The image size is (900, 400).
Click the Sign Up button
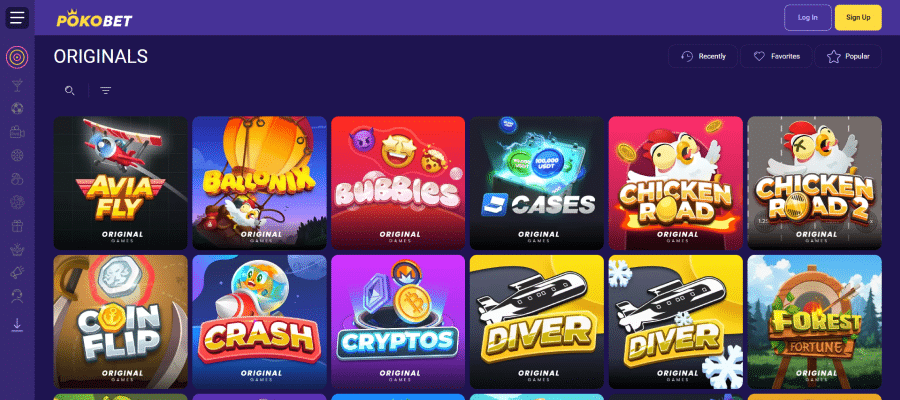(x=858, y=17)
